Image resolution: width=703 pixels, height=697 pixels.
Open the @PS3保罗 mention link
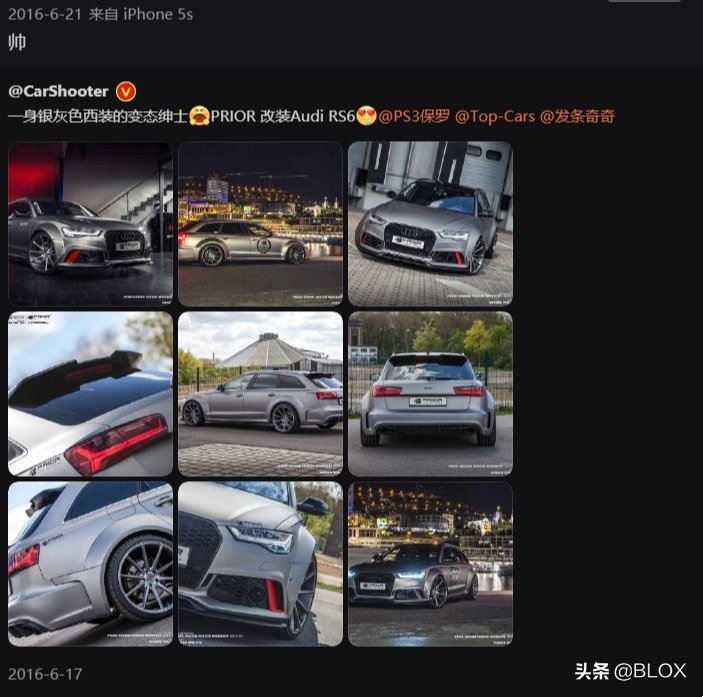413,117
